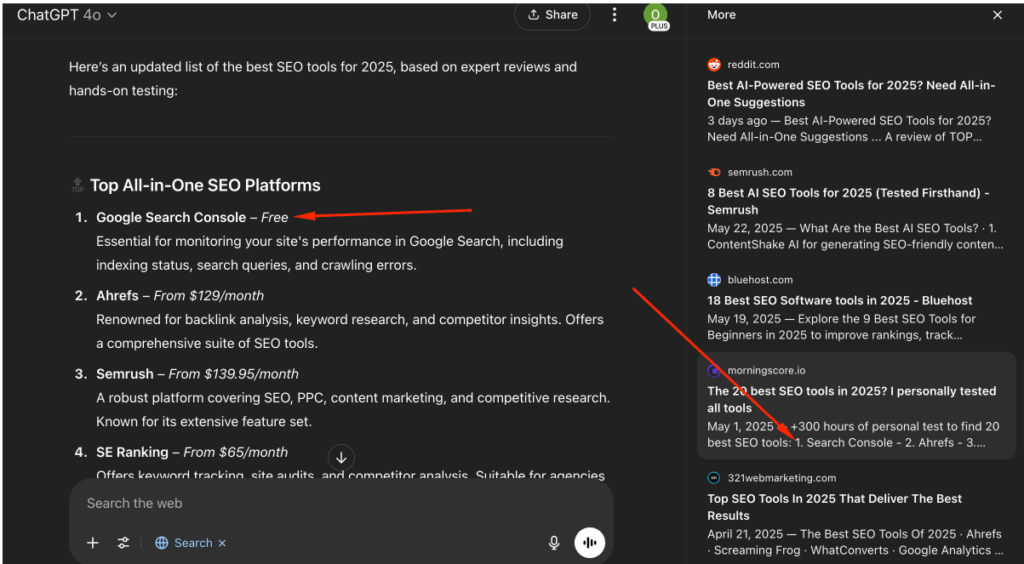
Task: Click the Search globe chip
Action: click(184, 542)
